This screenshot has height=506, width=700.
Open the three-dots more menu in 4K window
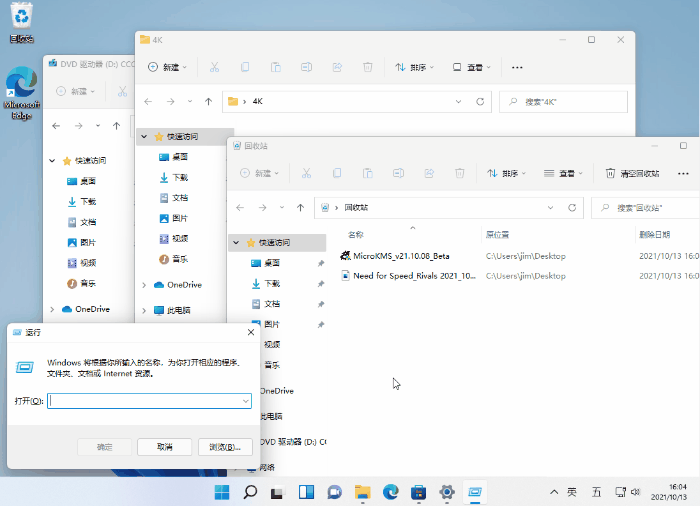pyautogui.click(x=517, y=67)
